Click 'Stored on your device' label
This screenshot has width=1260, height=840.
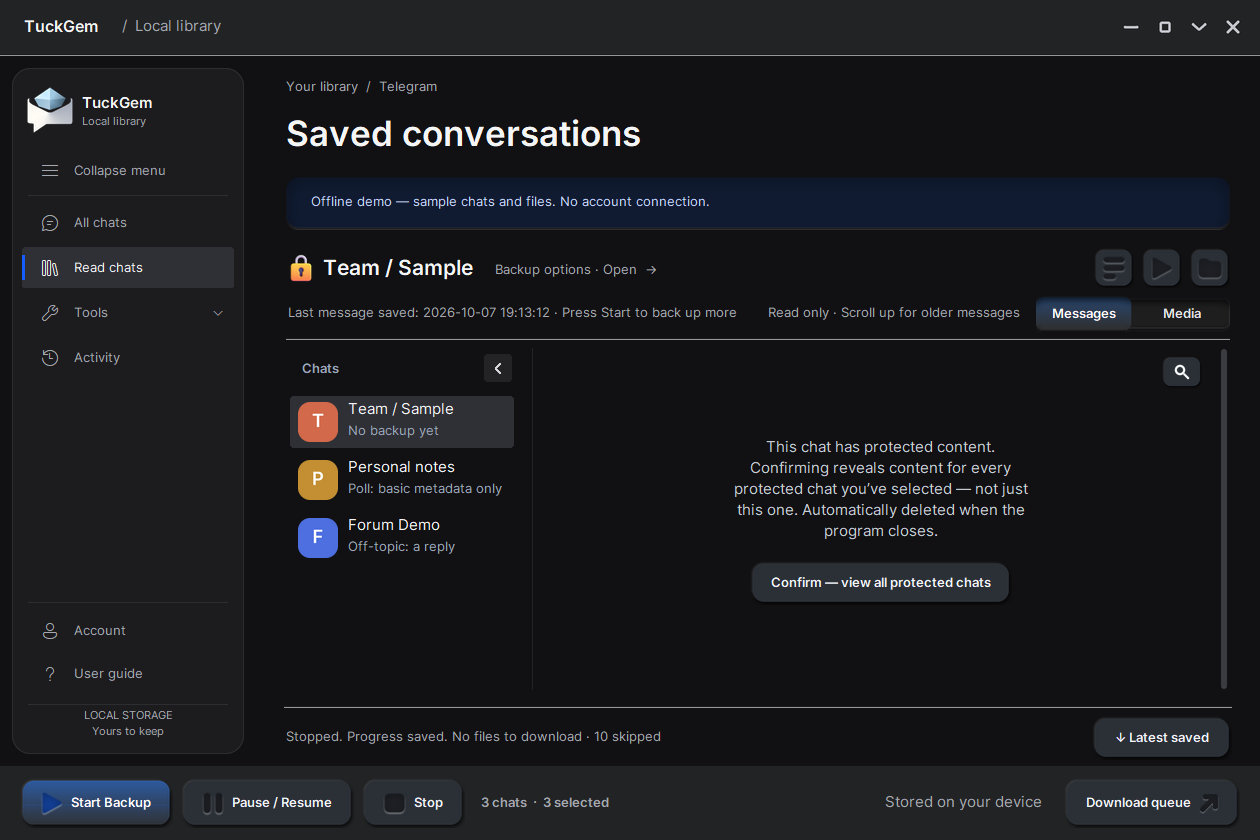(963, 802)
